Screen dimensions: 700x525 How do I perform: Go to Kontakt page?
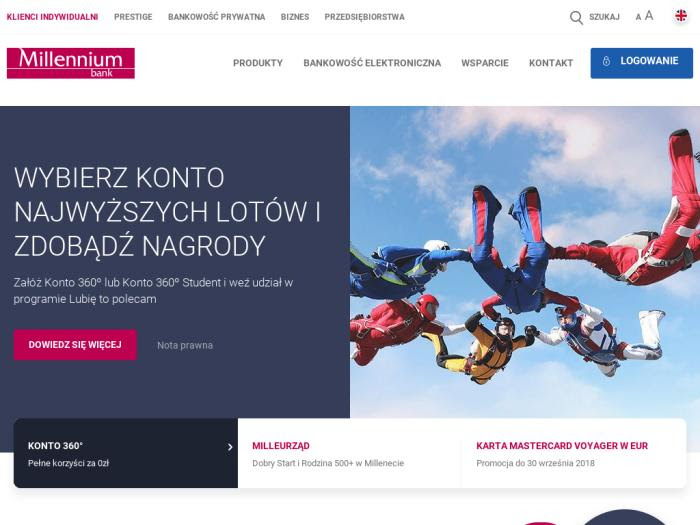[x=551, y=63]
